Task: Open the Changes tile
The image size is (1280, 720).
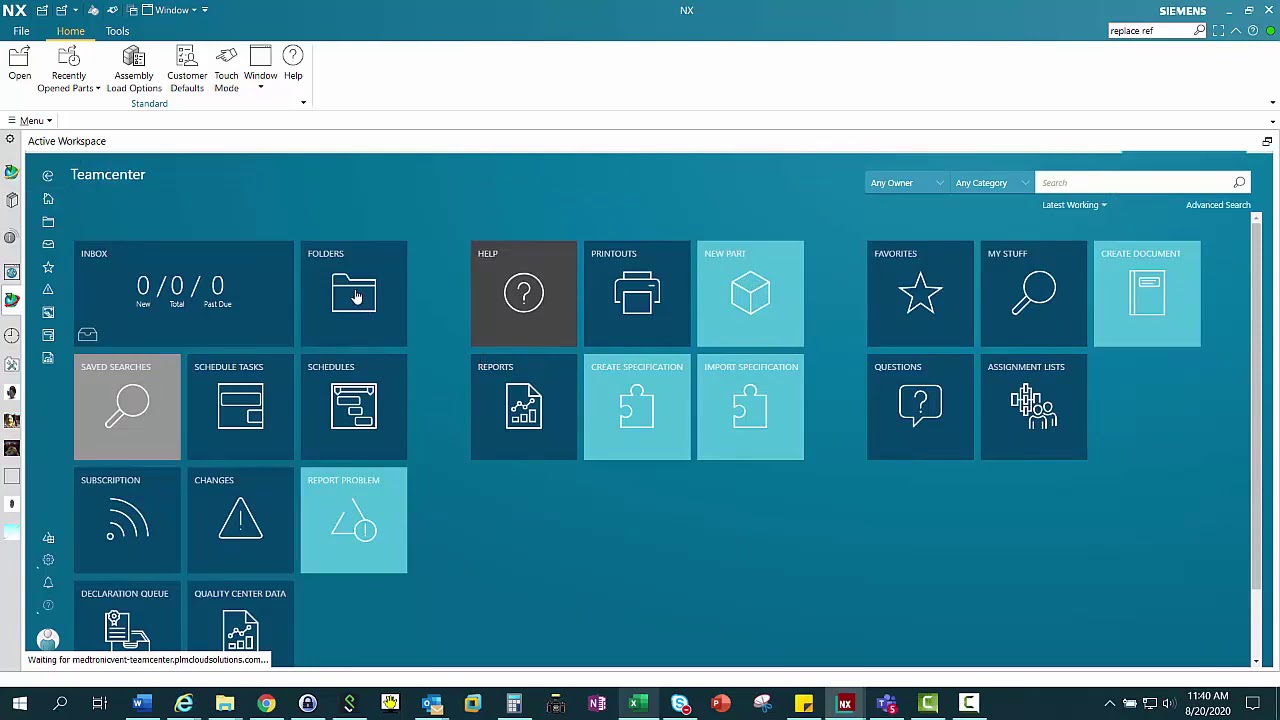Action: pyautogui.click(x=241, y=520)
